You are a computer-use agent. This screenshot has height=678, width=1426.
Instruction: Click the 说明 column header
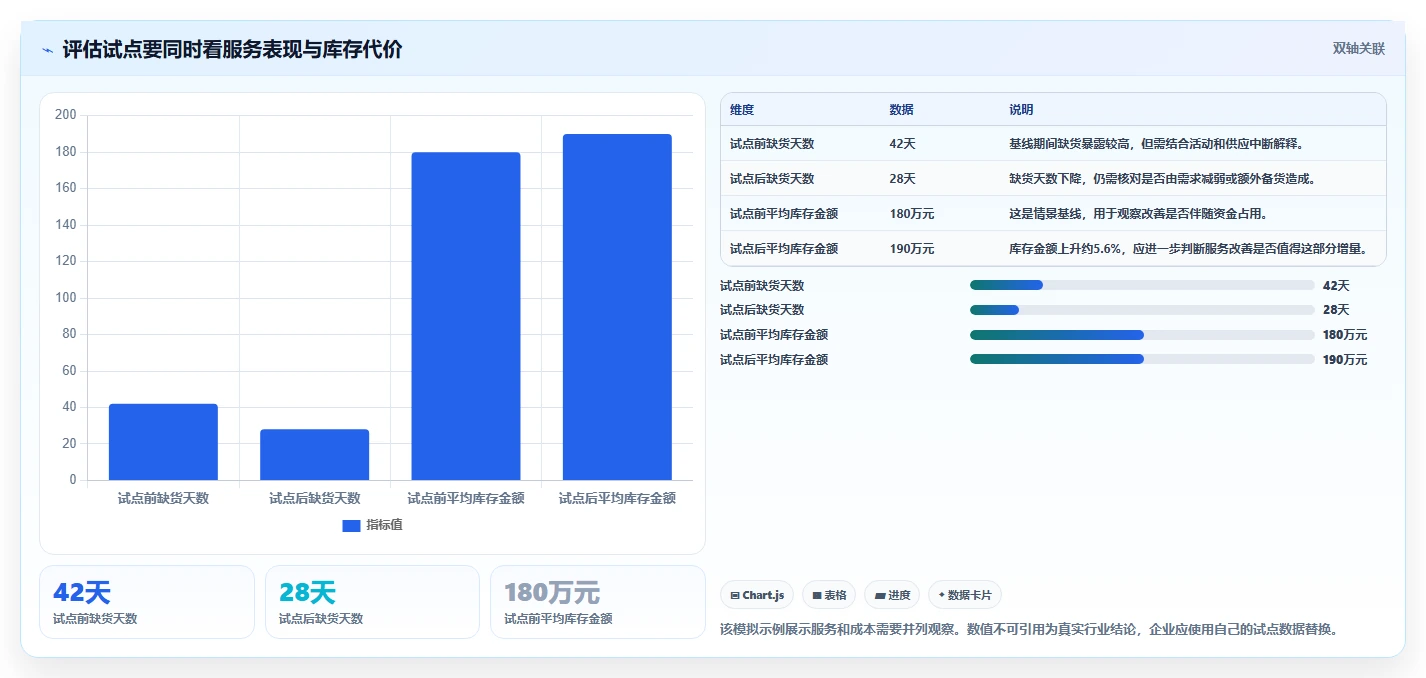pyautogui.click(x=1021, y=110)
